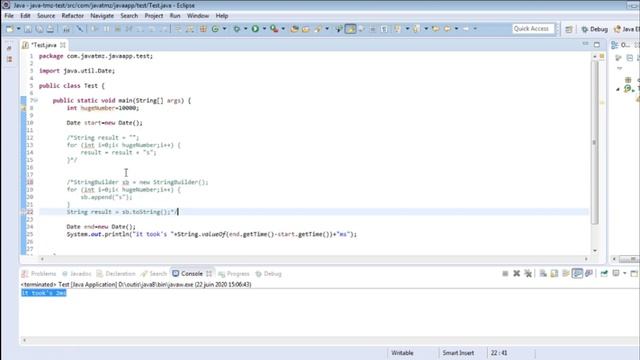The width and height of the screenshot is (640, 360).
Task: Click the New Java Package toolbar icon
Action: (x=203, y=29)
